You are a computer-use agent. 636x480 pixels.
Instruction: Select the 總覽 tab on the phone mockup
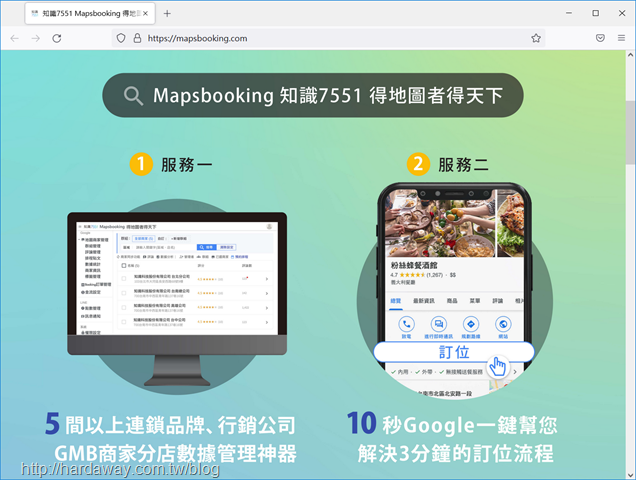coord(395,301)
